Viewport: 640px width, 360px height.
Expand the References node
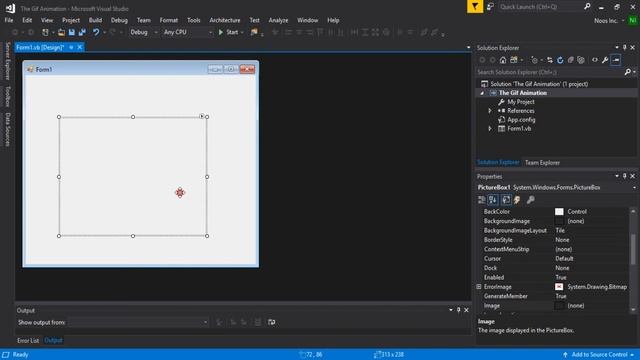pos(490,111)
